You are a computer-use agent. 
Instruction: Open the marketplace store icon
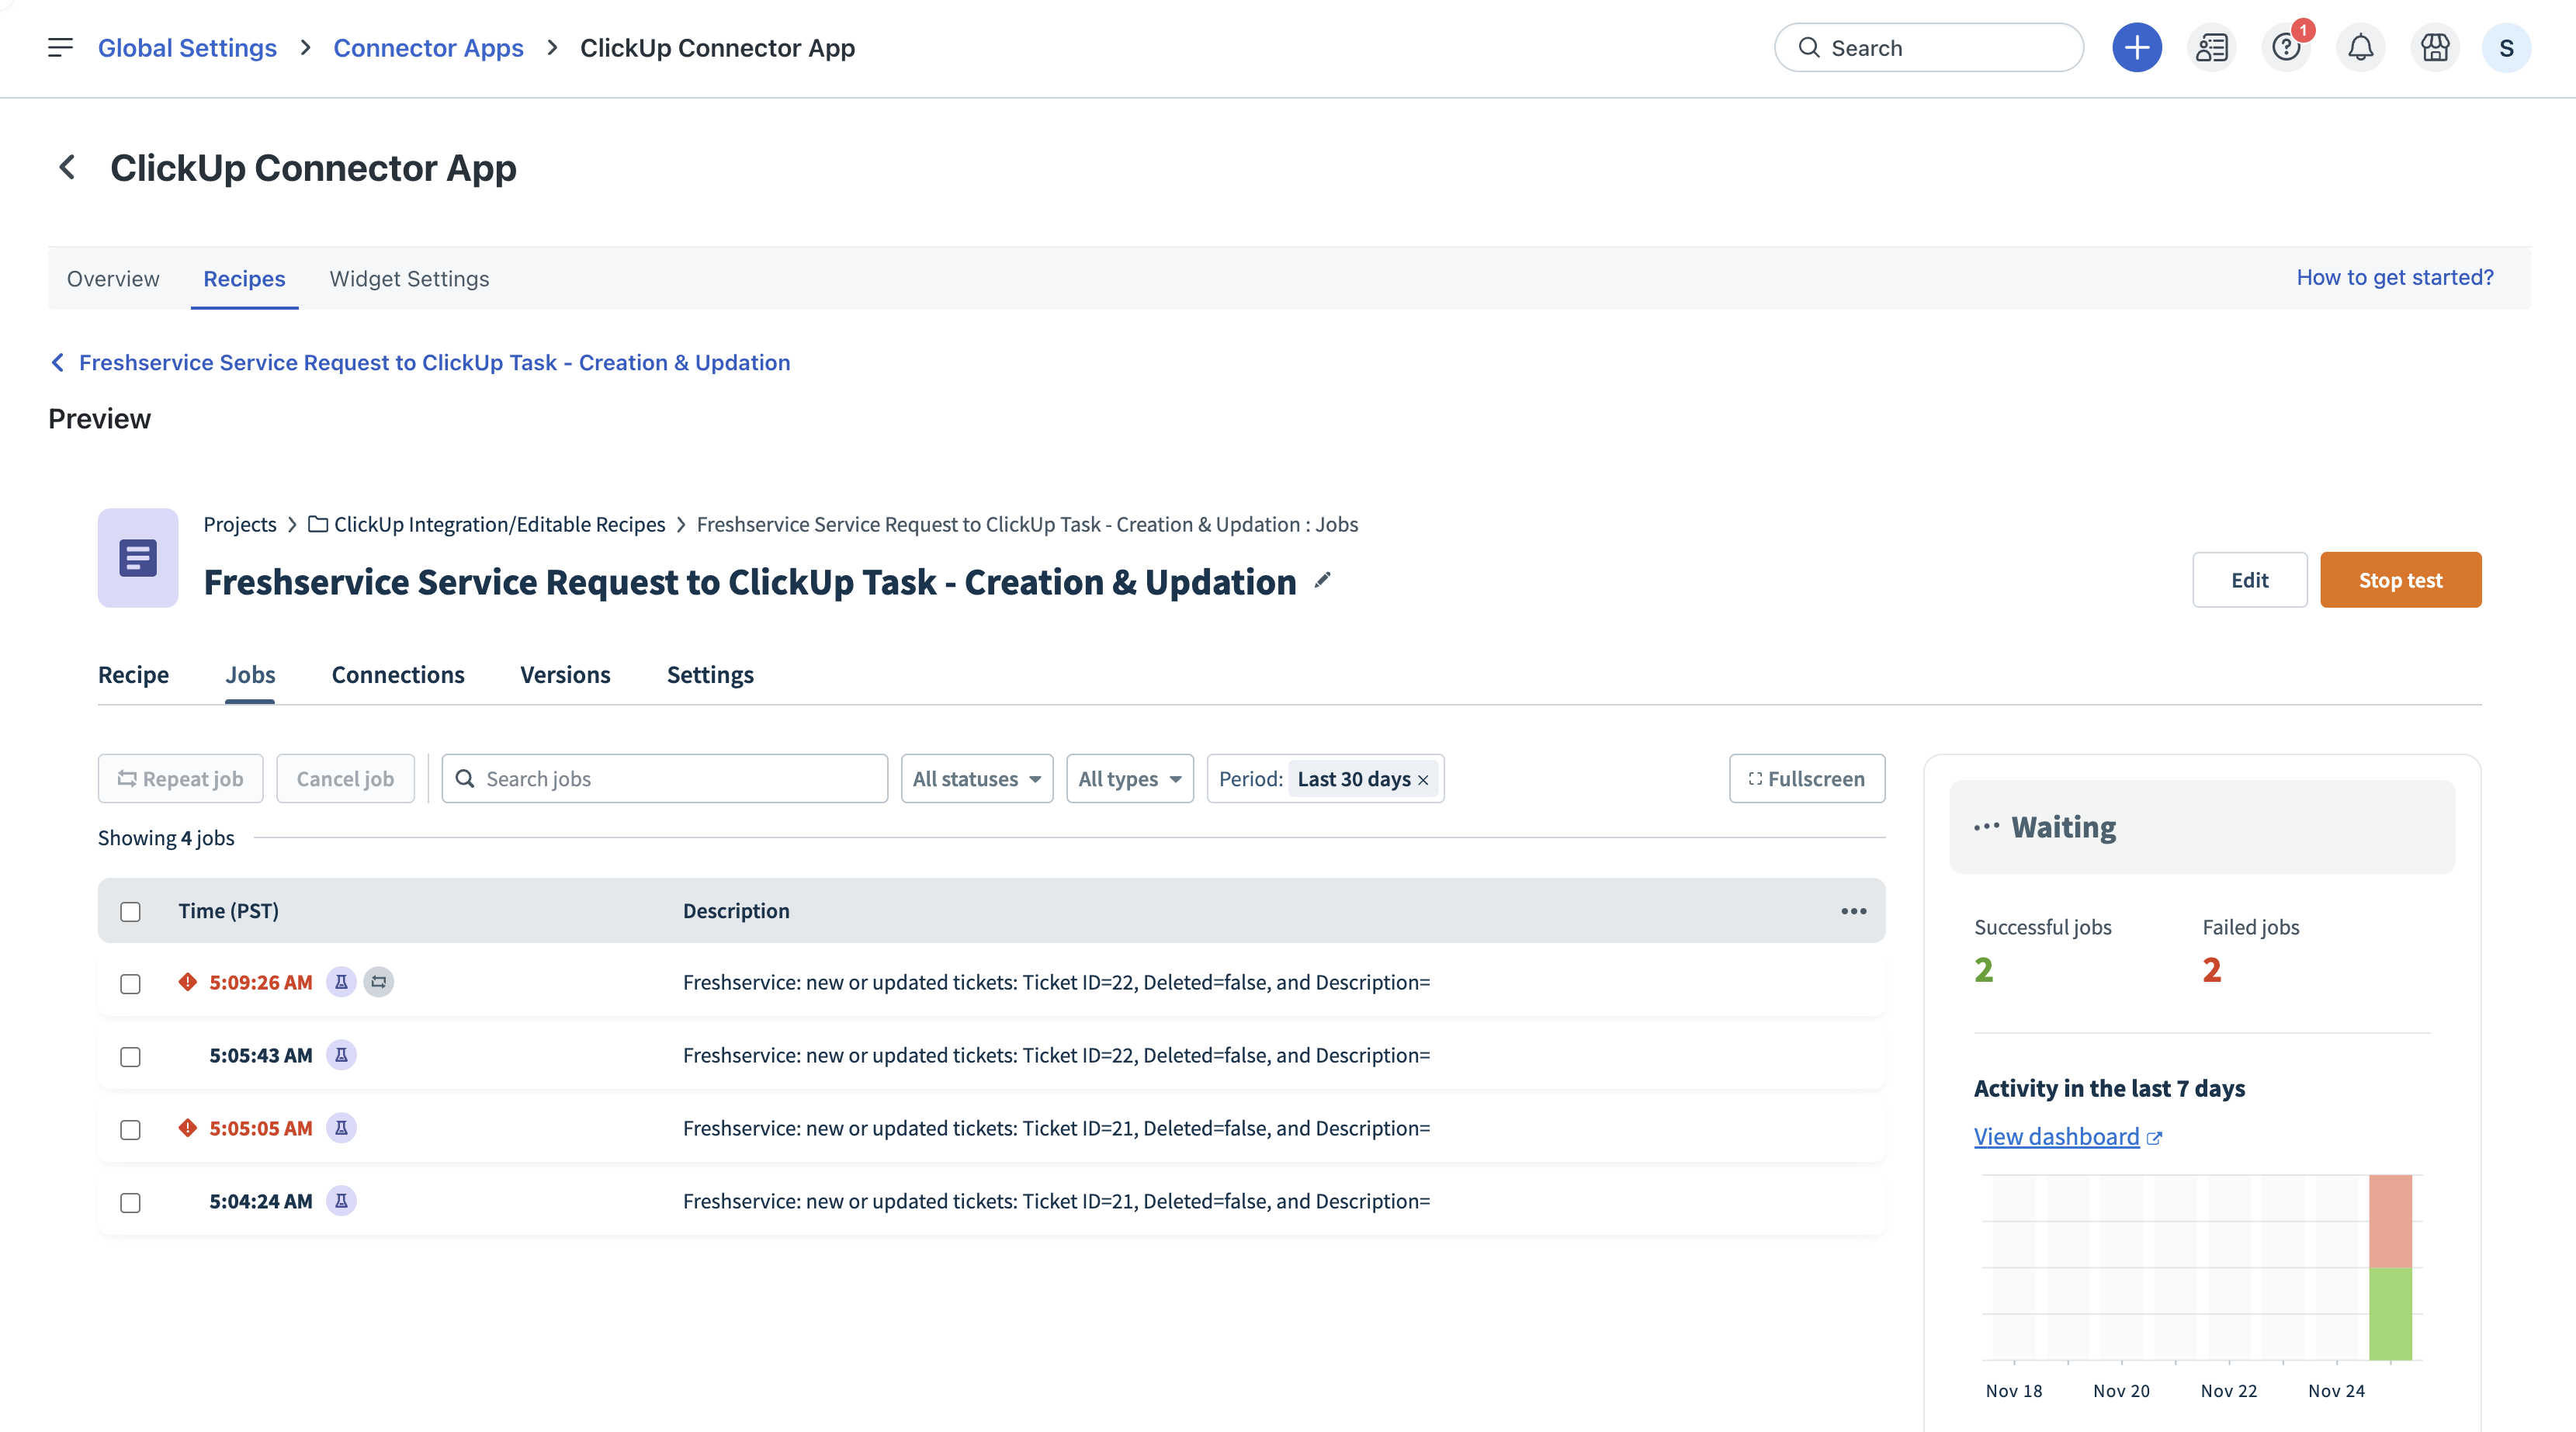pyautogui.click(x=2434, y=48)
